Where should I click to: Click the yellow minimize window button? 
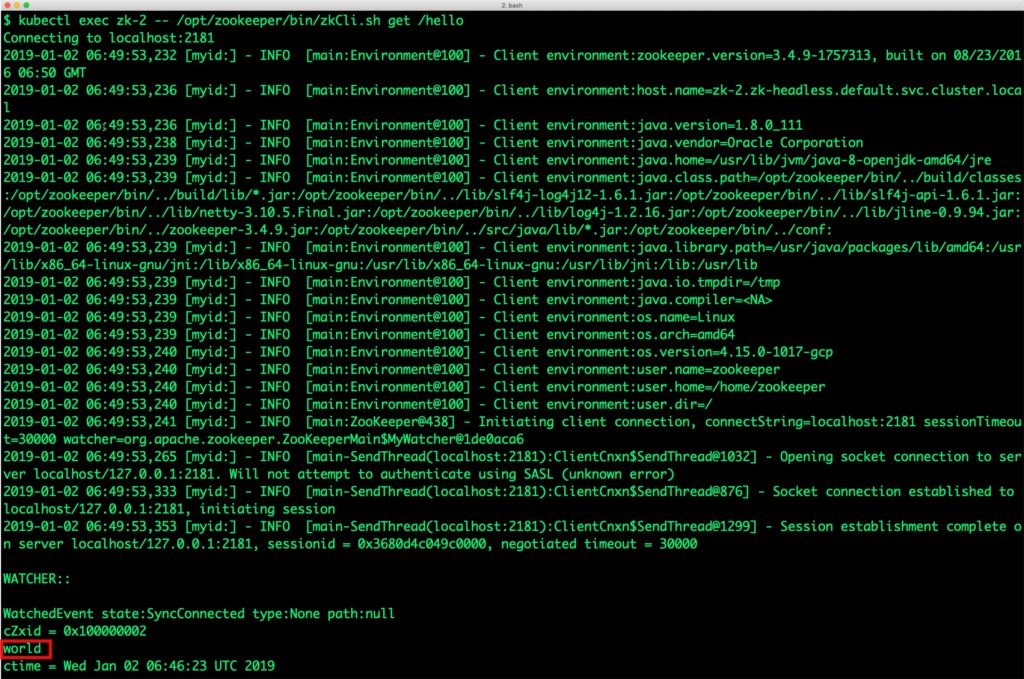17,5
